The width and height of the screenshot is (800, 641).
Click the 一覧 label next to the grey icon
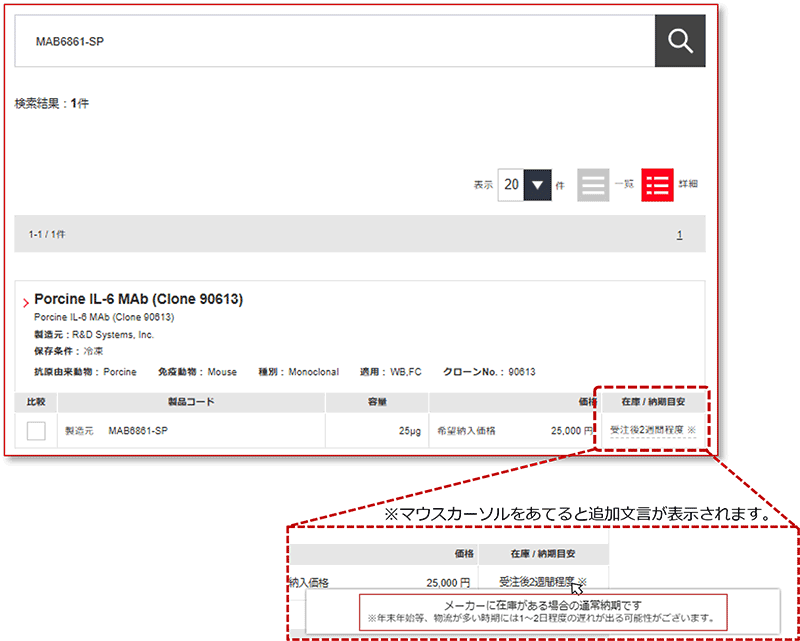623,184
